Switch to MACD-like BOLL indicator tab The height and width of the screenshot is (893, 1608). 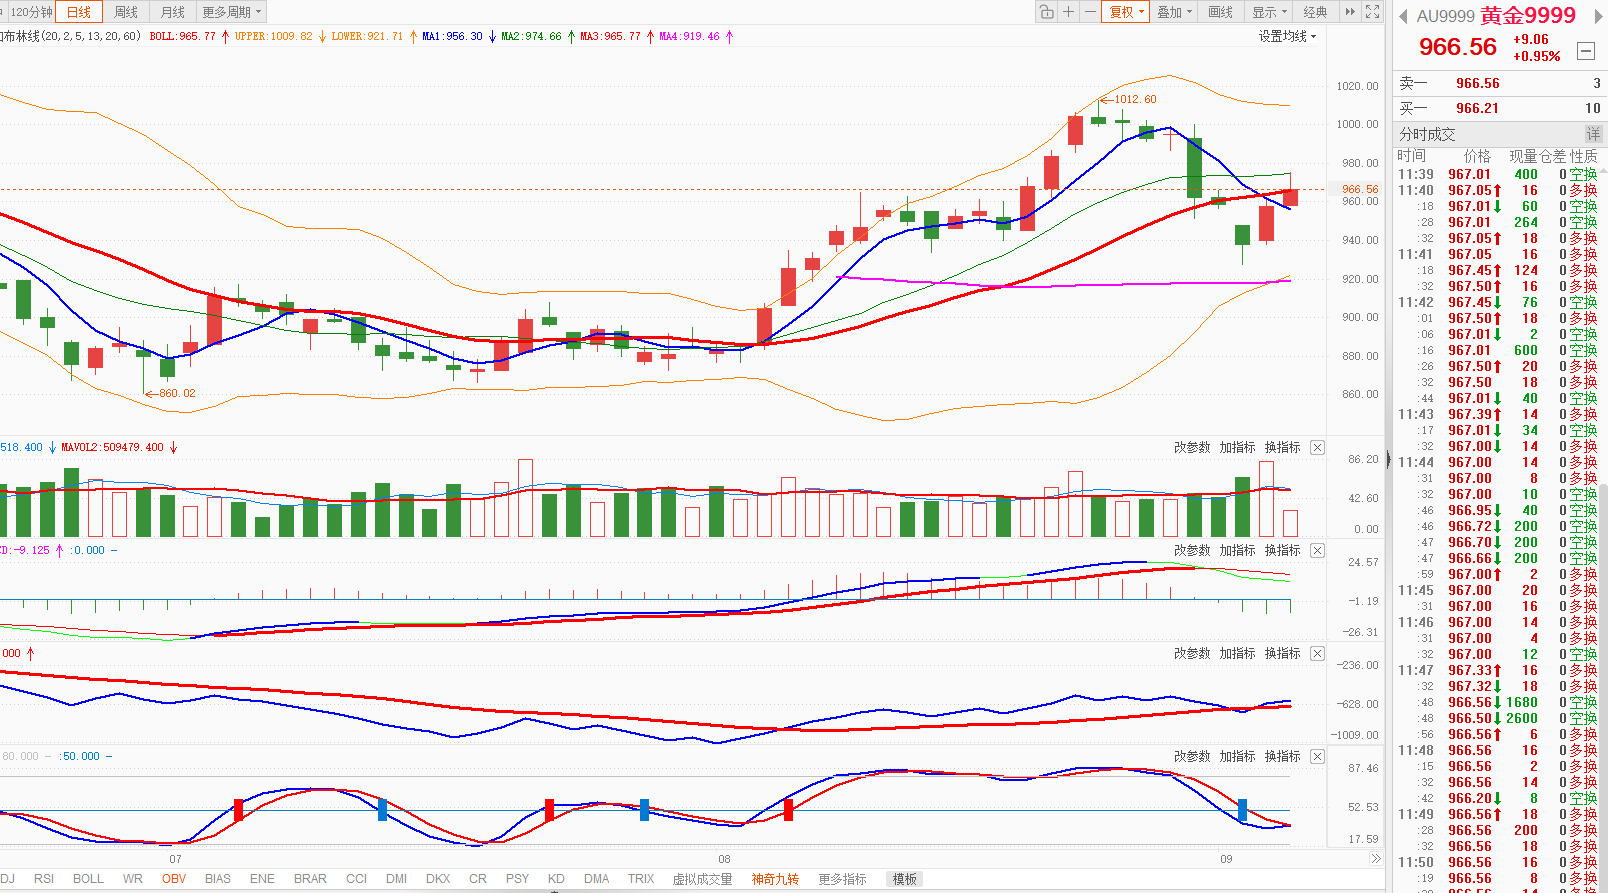coord(88,879)
